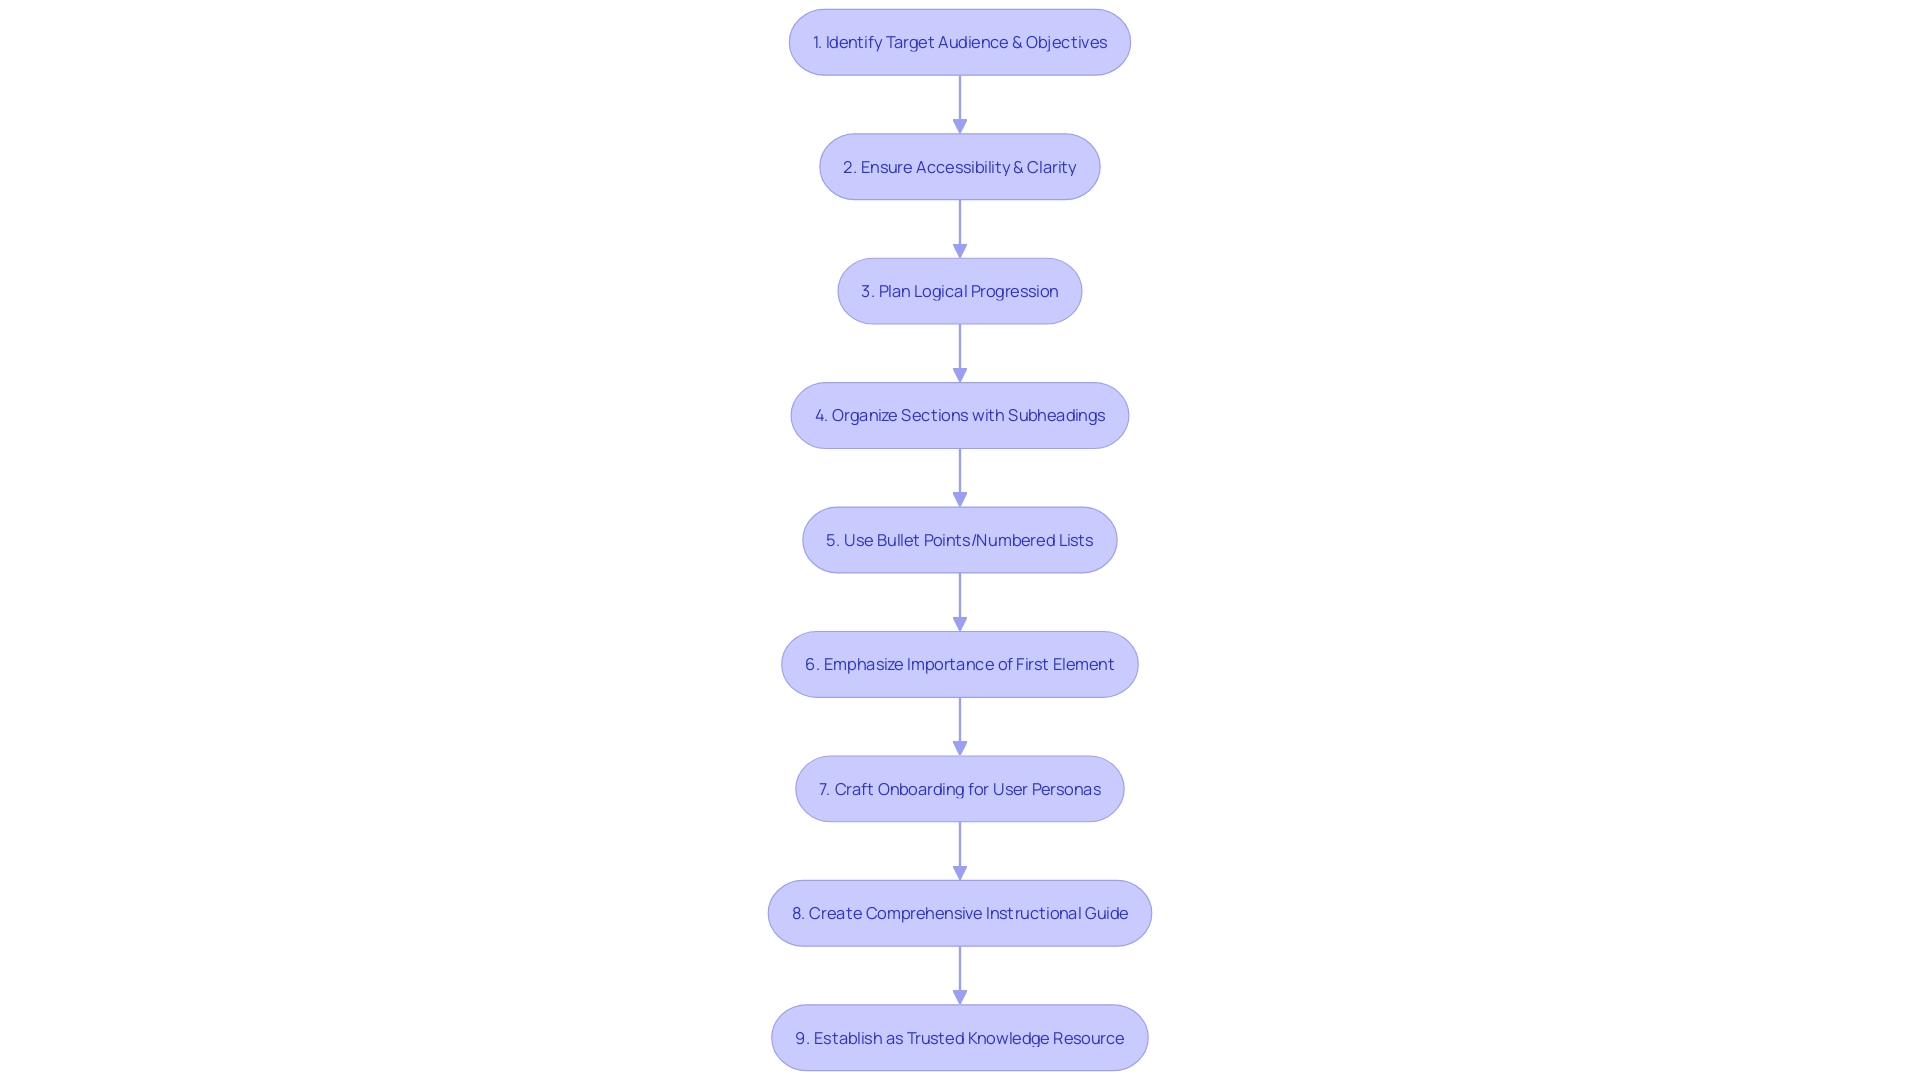Click the 'Craft Onboarding for User Personas' step

click(959, 787)
